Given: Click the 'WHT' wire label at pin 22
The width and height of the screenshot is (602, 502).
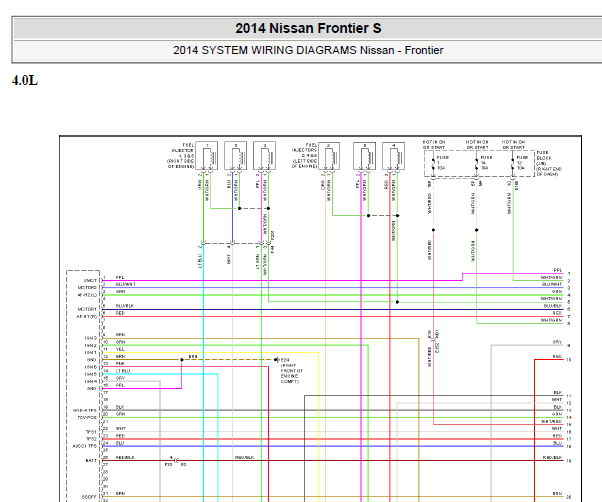Looking at the screenshot, I should (121, 428).
